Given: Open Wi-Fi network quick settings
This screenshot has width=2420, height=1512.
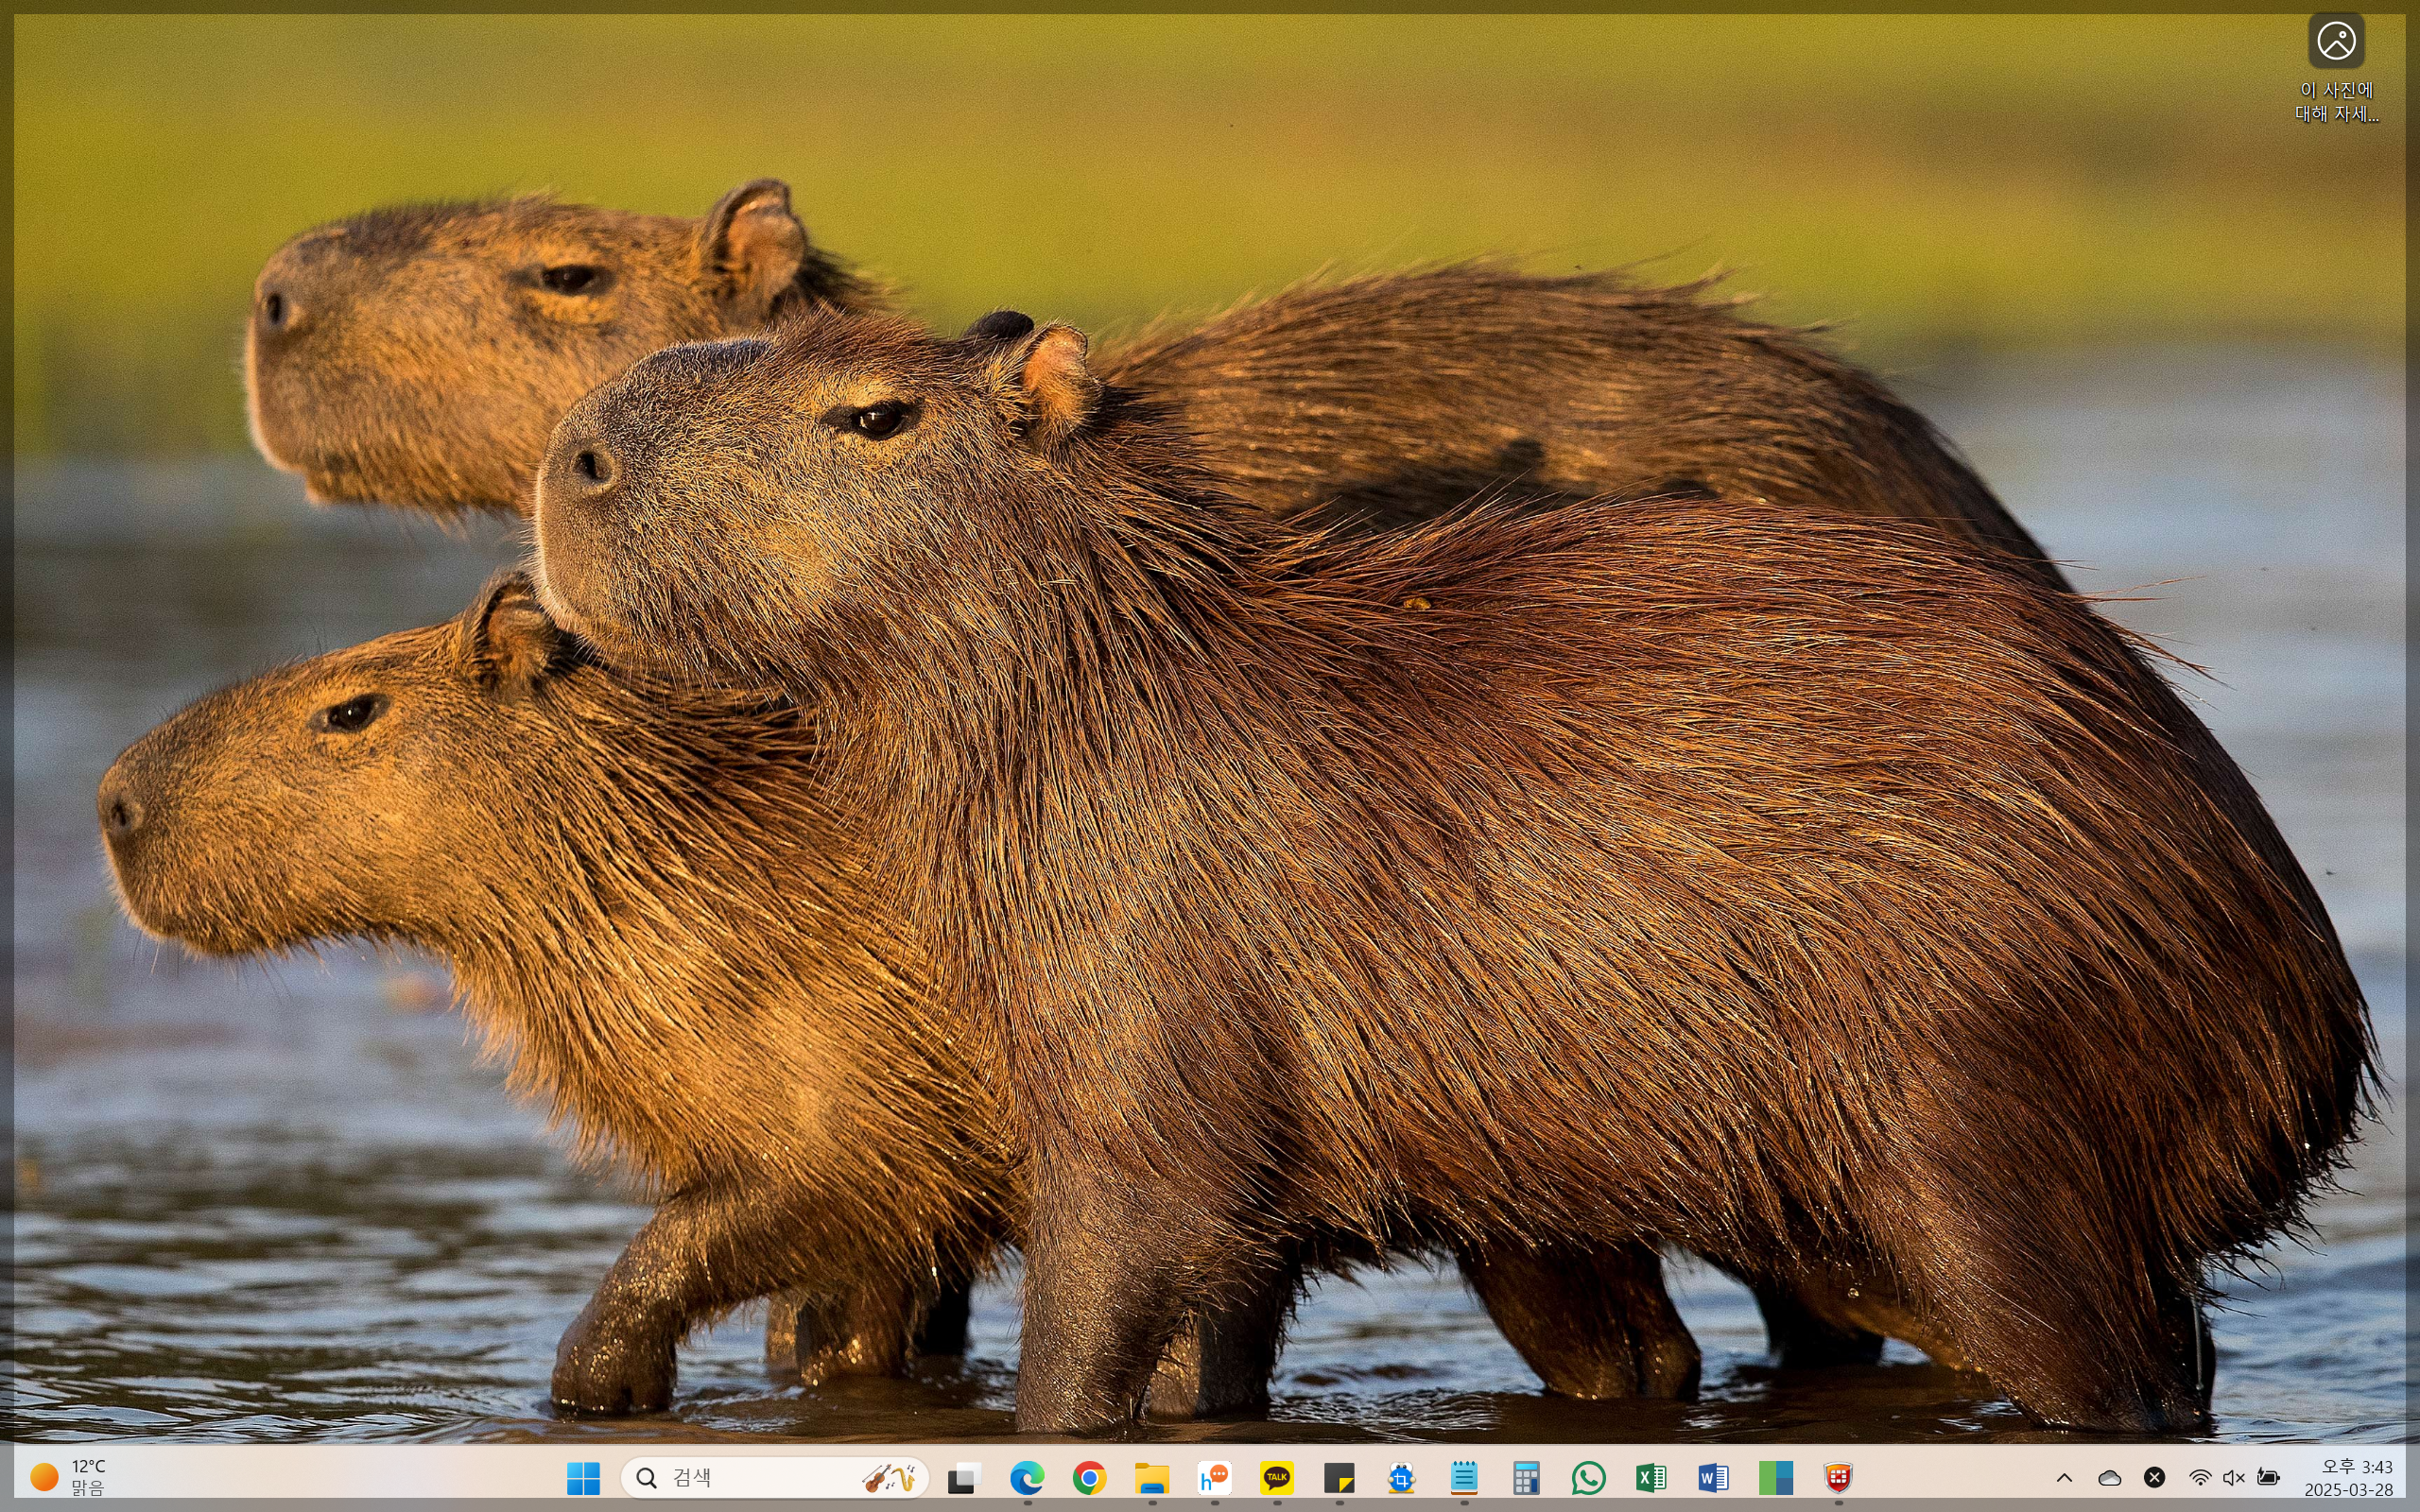Looking at the screenshot, I should [x=2200, y=1477].
